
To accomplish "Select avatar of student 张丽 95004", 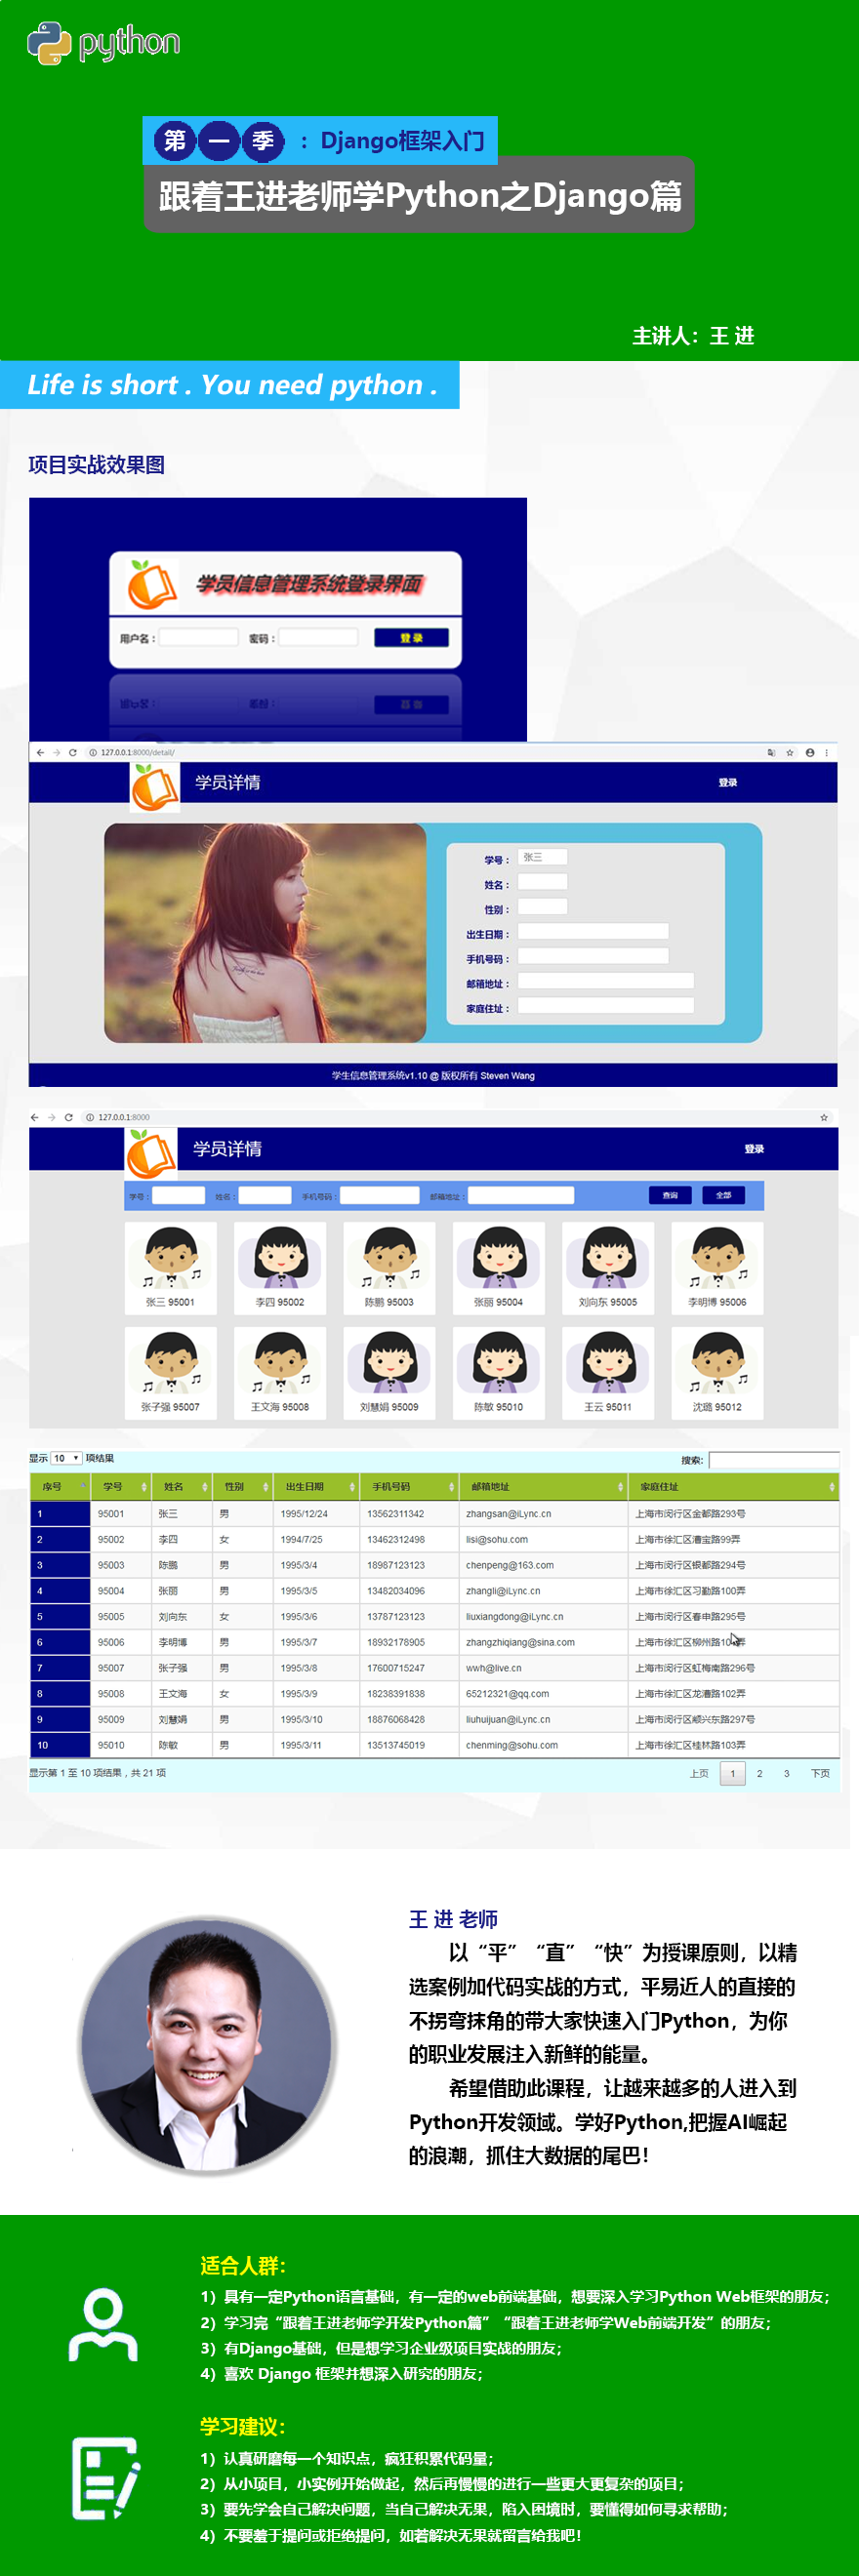I will tap(498, 1258).
